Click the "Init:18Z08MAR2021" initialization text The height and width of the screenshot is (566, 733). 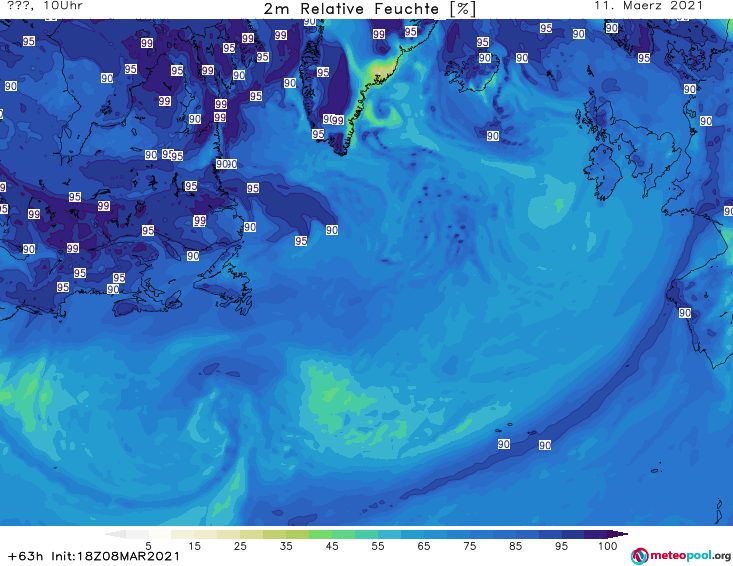coord(115,556)
